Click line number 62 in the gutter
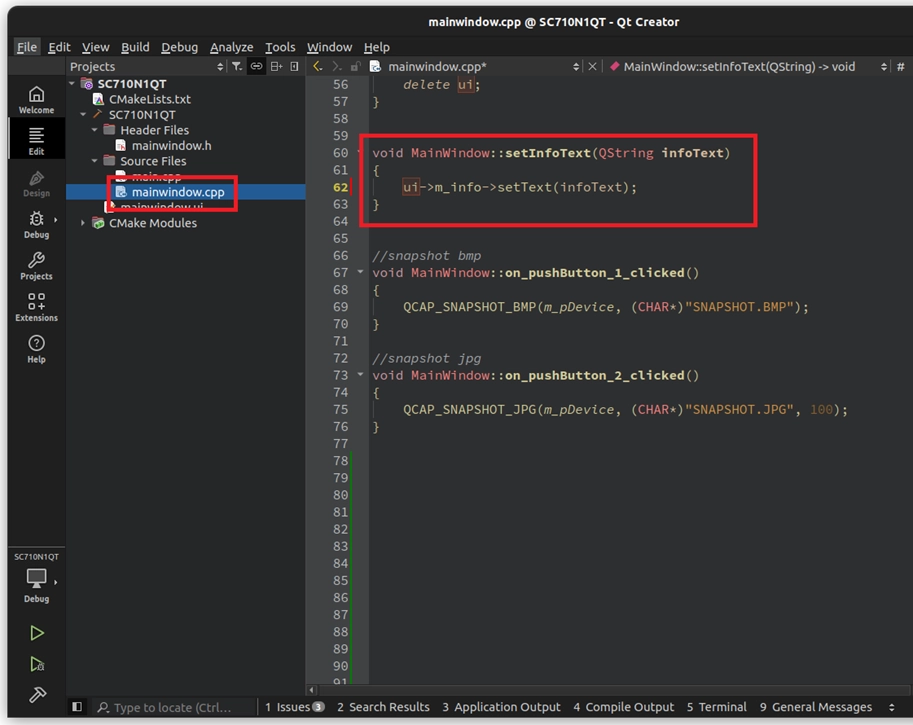 coord(340,187)
